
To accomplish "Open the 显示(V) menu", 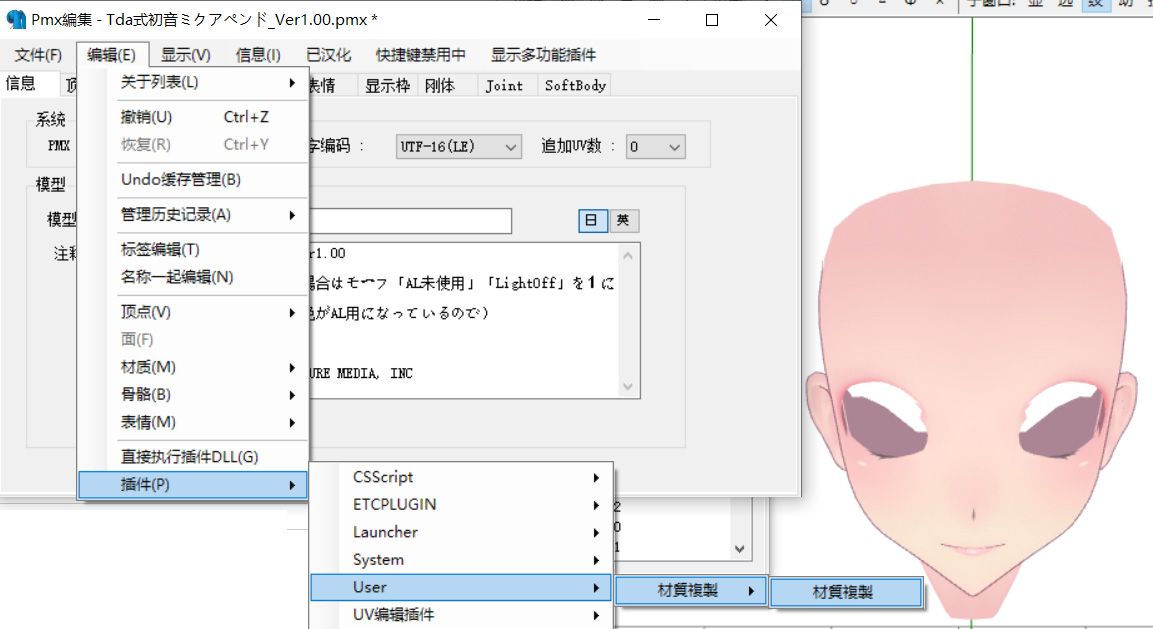I will click(185, 55).
